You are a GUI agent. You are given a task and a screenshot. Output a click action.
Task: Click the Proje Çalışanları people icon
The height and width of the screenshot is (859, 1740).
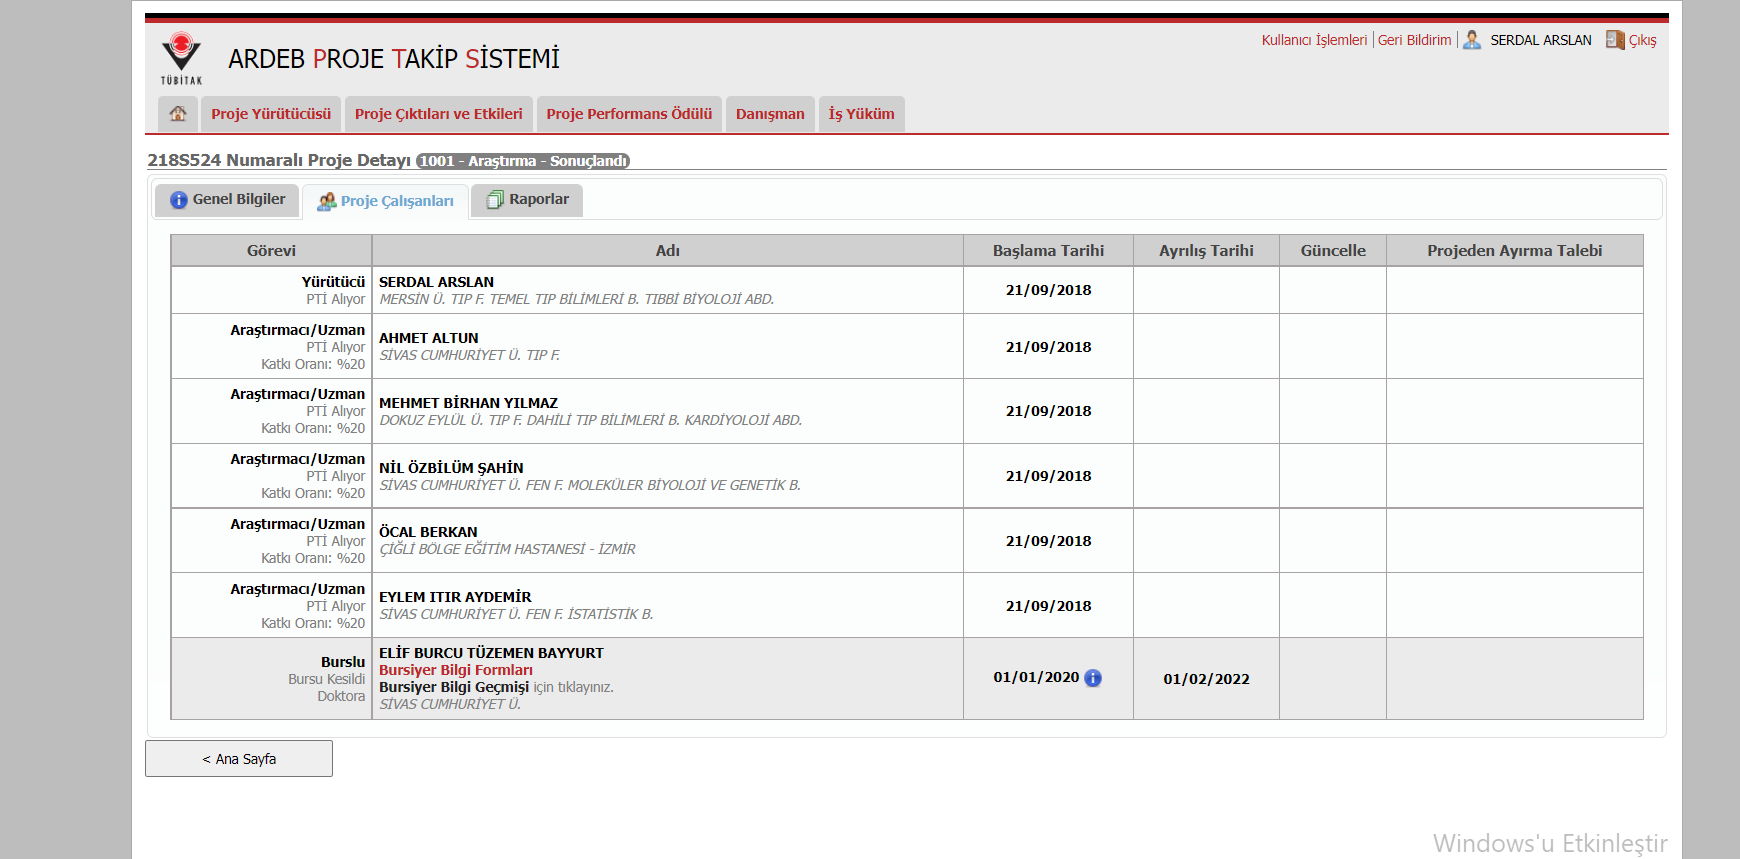tap(327, 201)
